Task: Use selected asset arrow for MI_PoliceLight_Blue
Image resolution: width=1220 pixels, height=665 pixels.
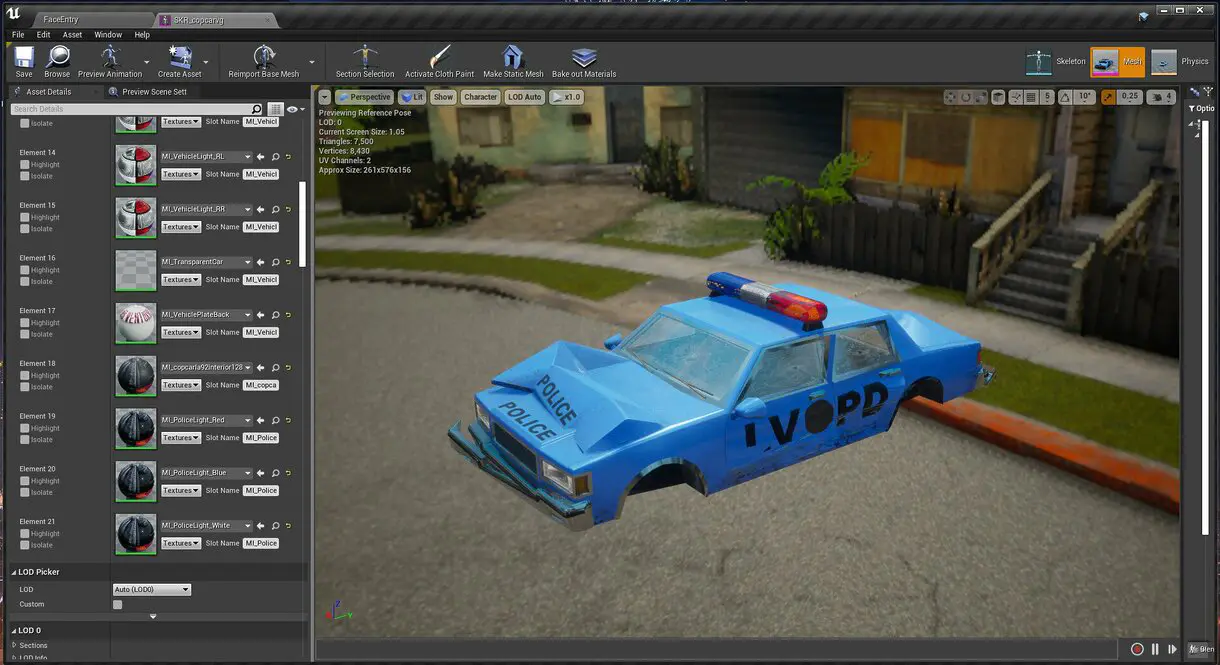Action: click(x=261, y=473)
